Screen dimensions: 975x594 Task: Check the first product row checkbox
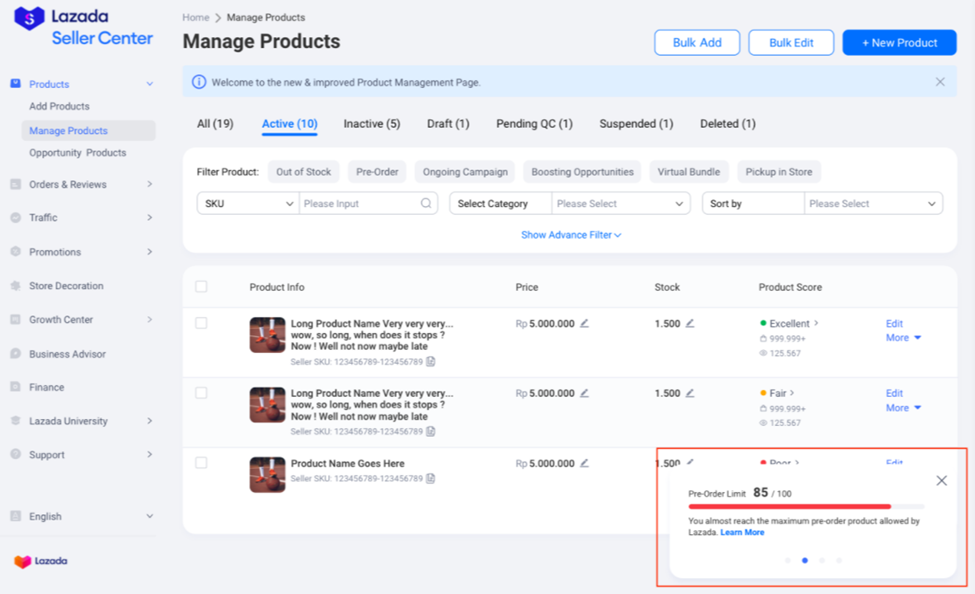pos(201,323)
